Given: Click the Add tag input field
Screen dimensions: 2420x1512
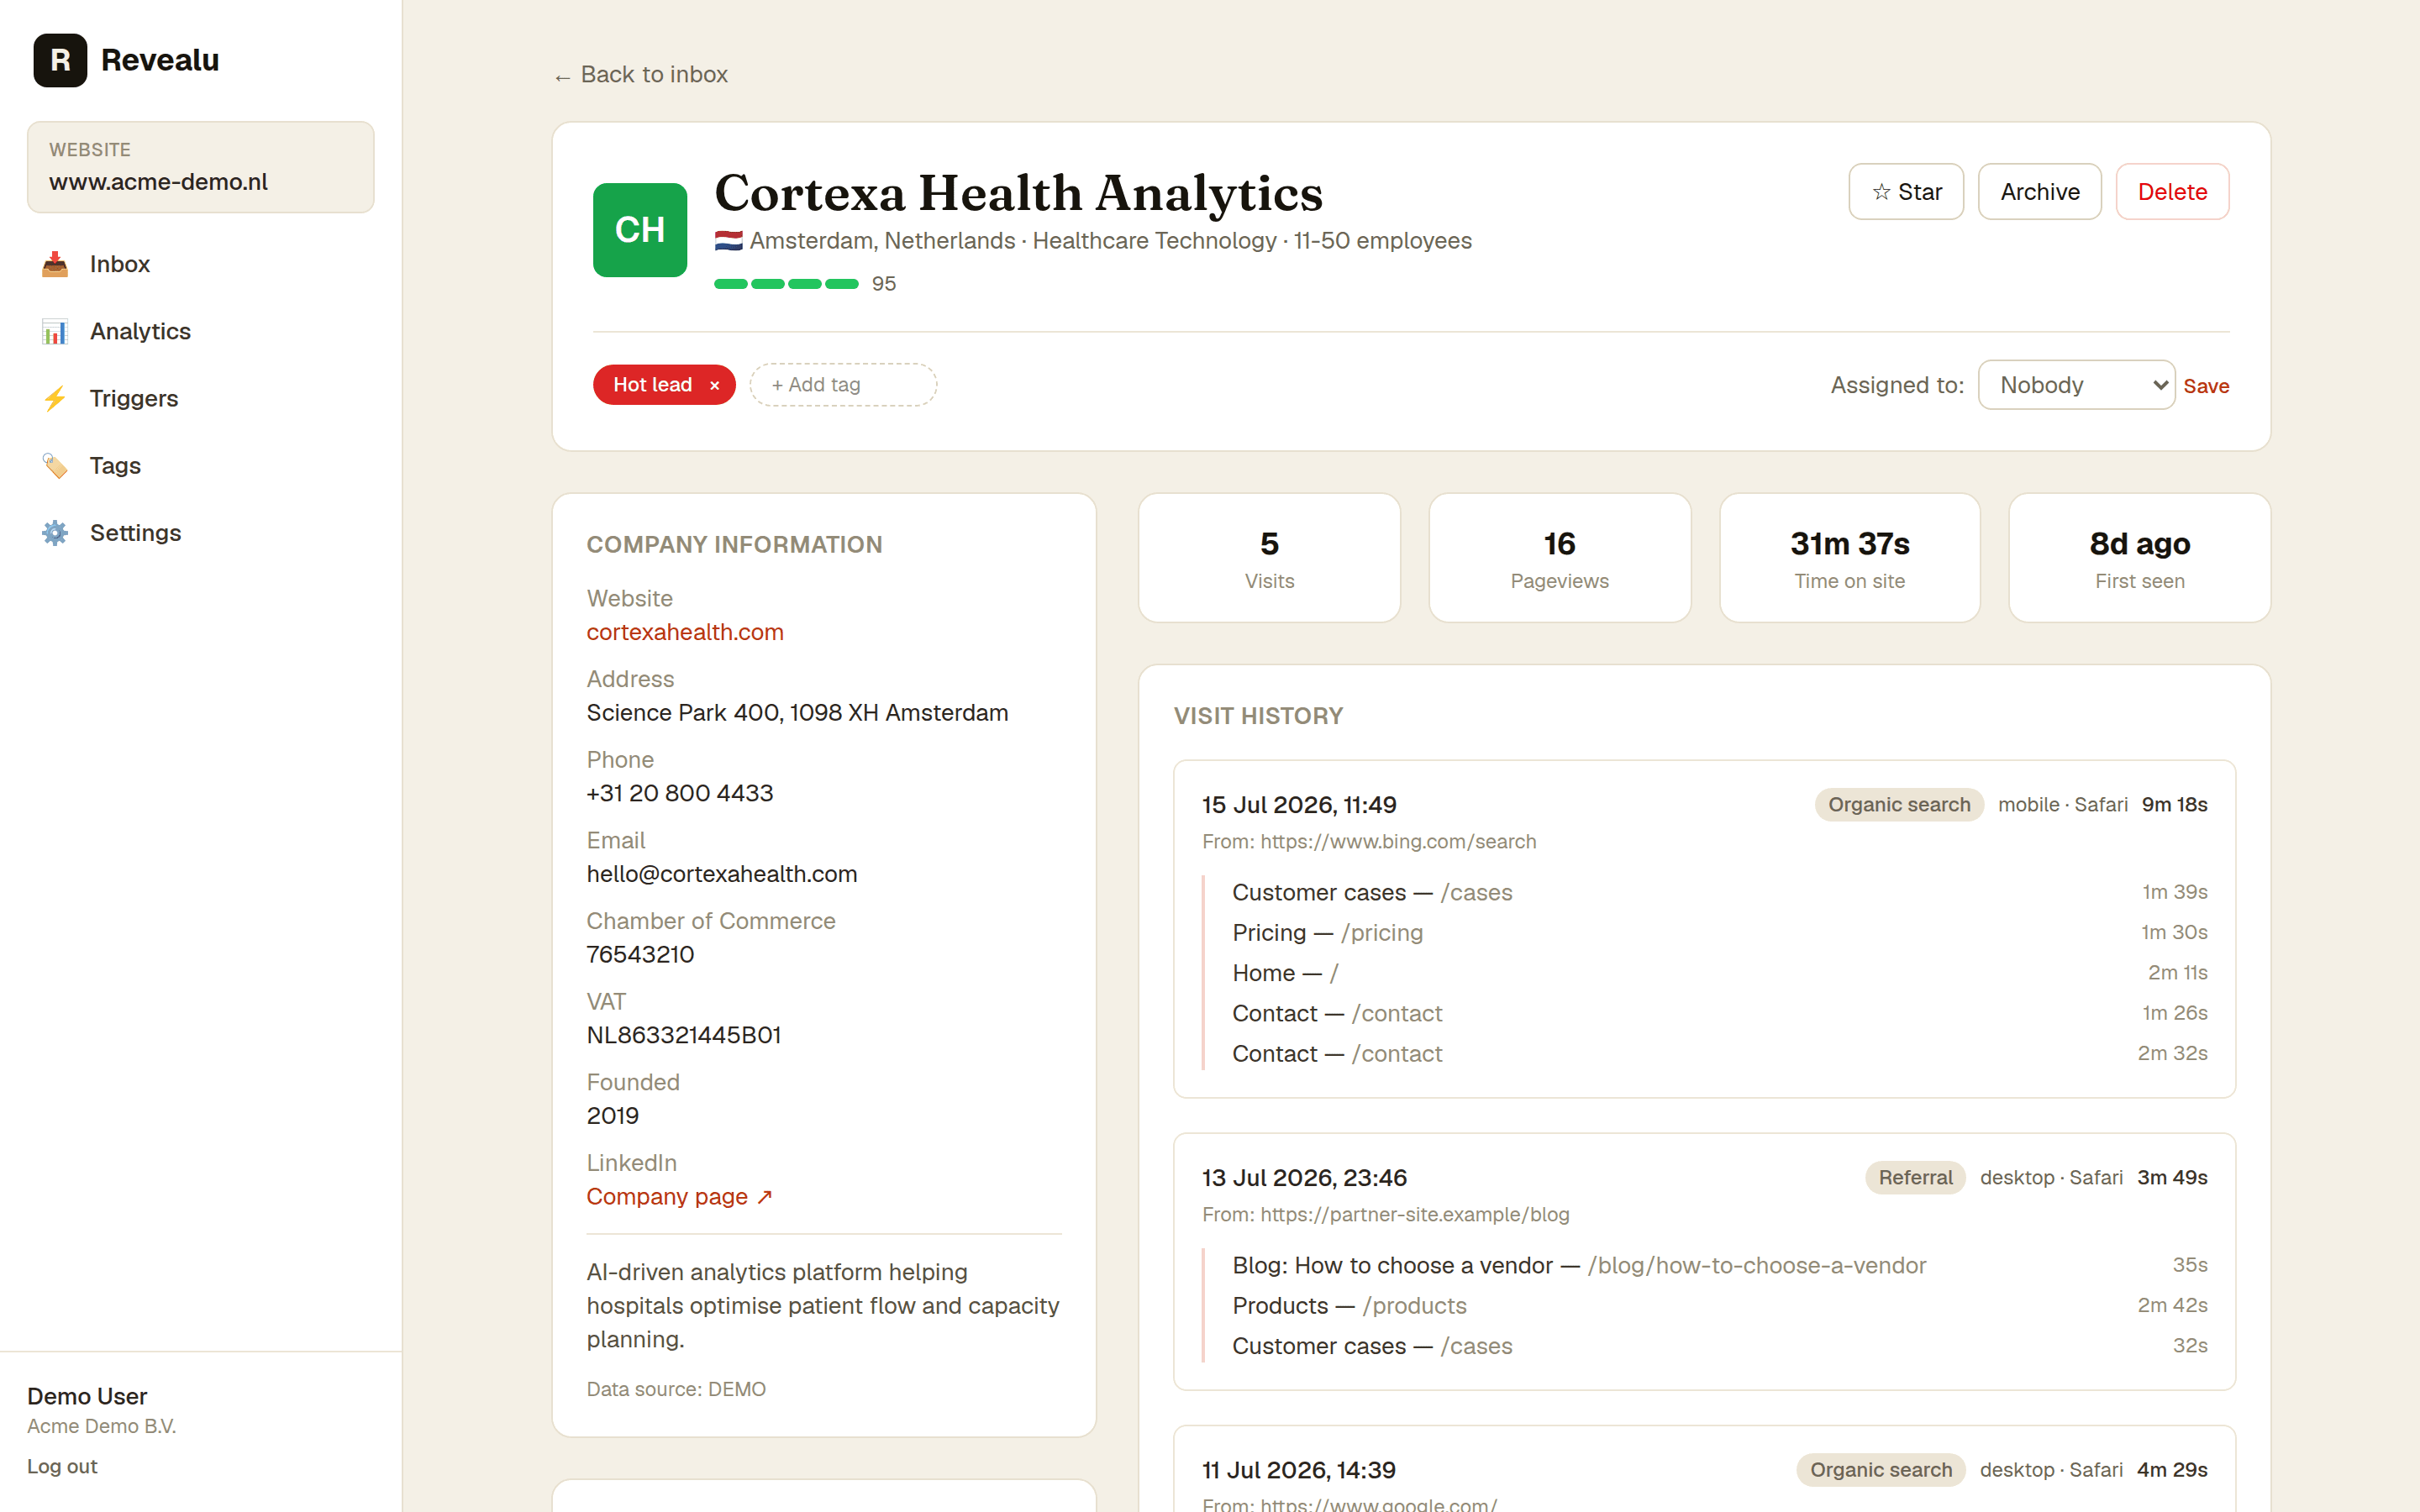Looking at the screenshot, I should [843, 385].
